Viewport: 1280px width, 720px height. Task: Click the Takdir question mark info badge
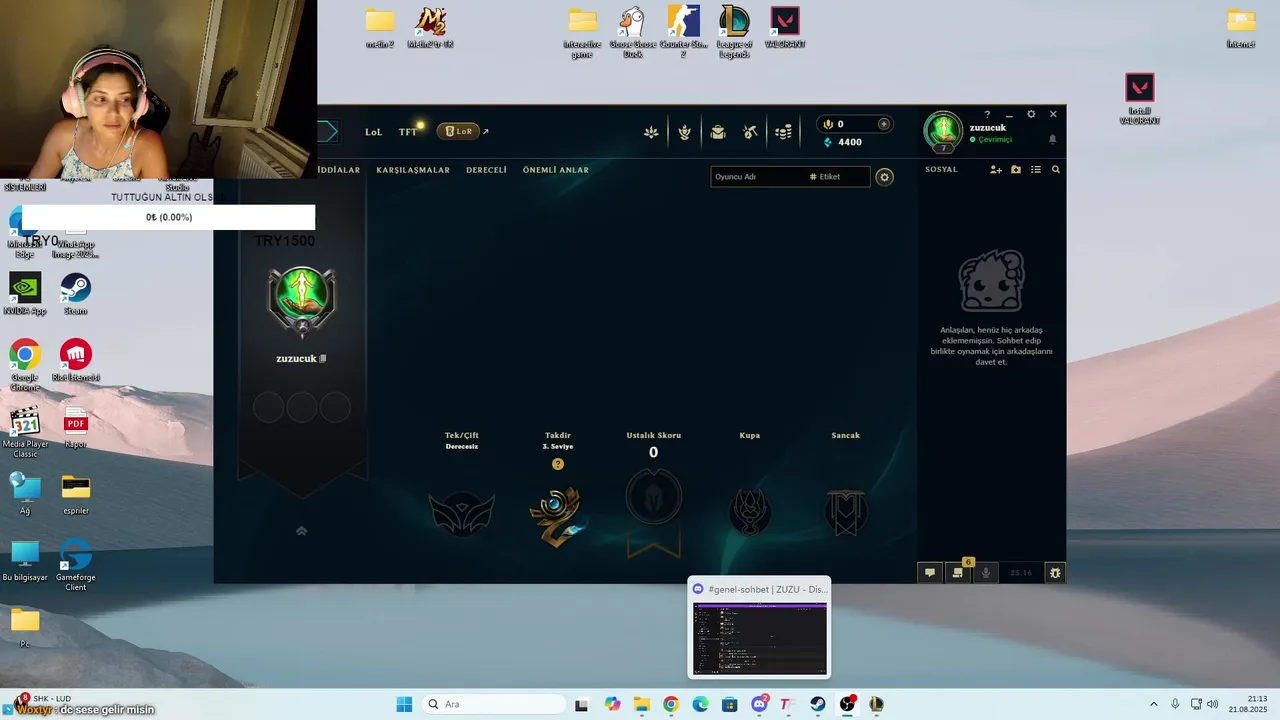click(x=558, y=464)
